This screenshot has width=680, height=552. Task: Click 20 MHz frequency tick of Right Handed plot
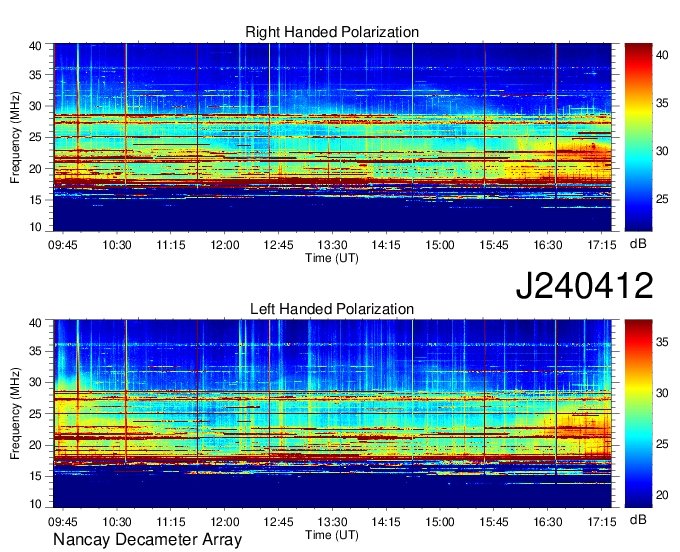[35, 169]
